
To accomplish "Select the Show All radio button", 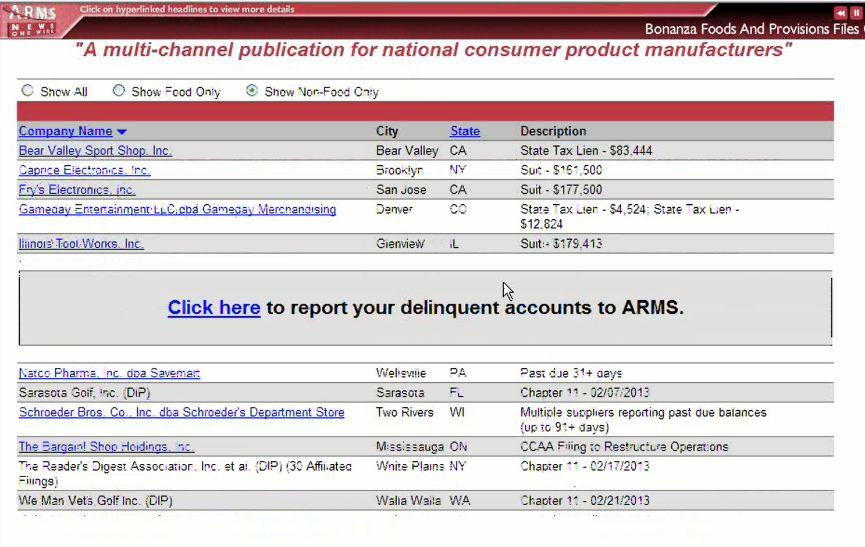I will 28,90.
